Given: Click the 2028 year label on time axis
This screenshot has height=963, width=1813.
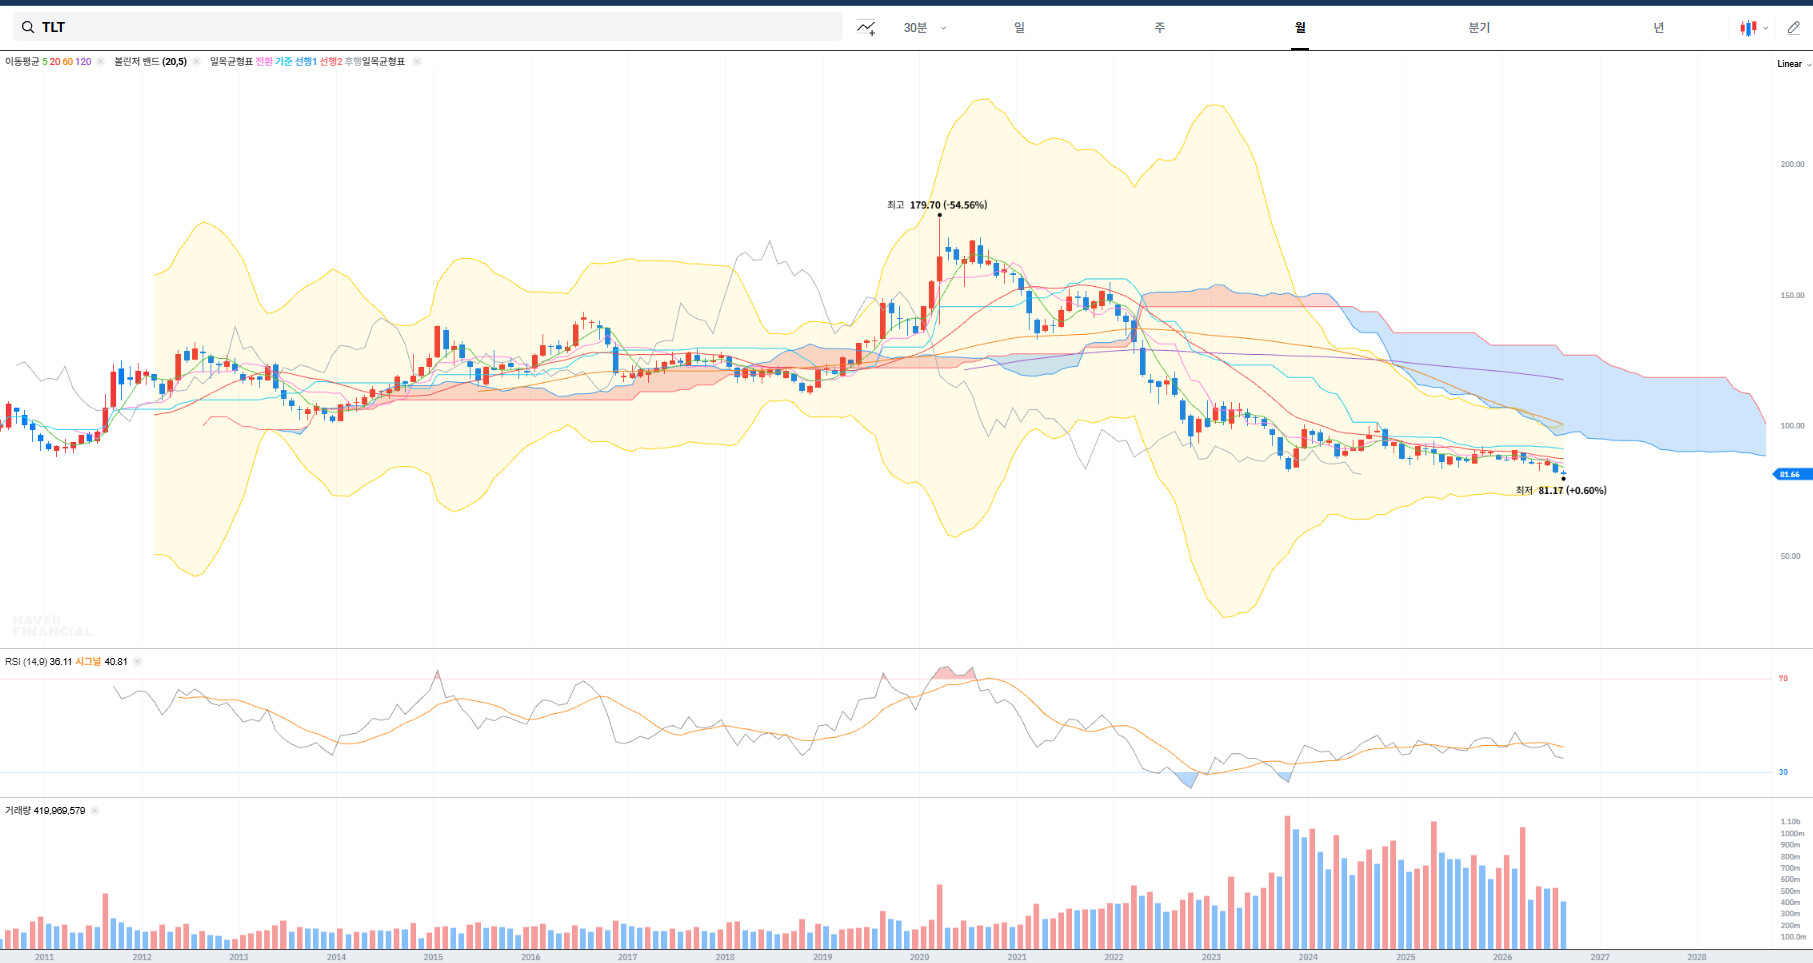Looking at the screenshot, I should point(1697,957).
